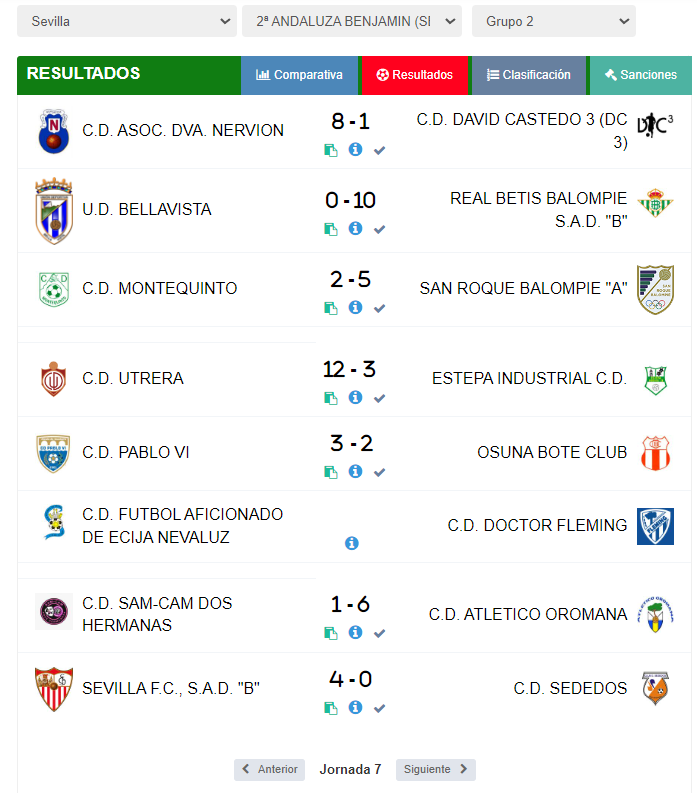697x793 pixels.
Task: Expand the 2ª Andaluza Benjamin competition dropdown
Action: 352,21
